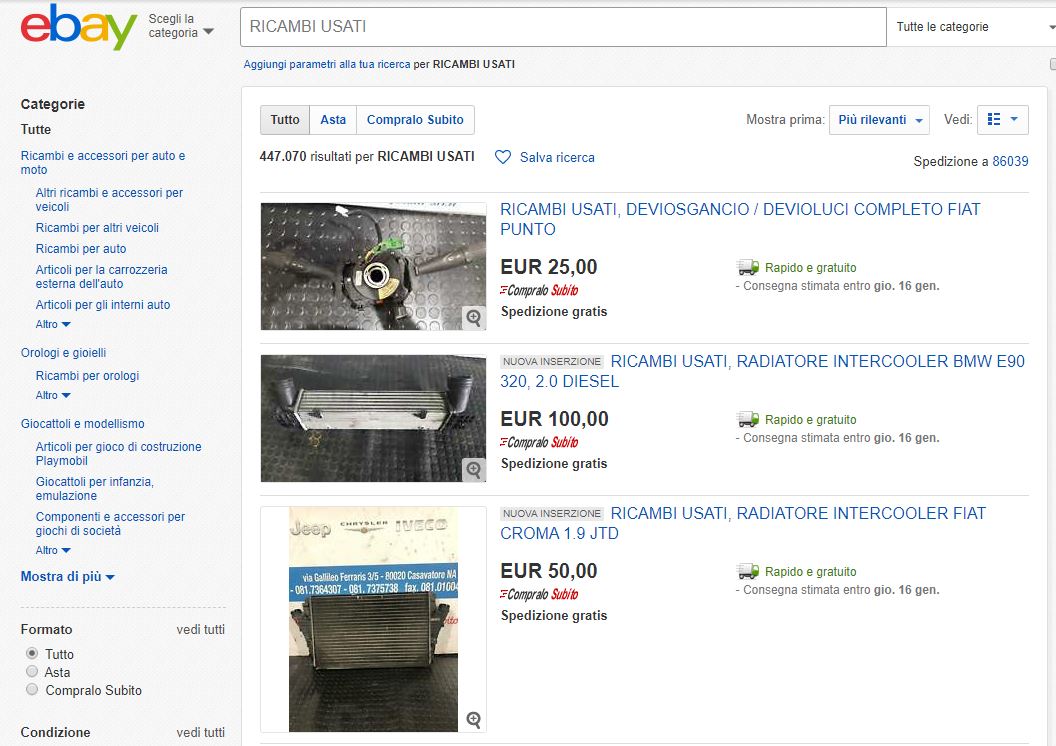Image resolution: width=1056 pixels, height=746 pixels.
Task: Click the EUR 100,00 price
Action: pyautogui.click(x=554, y=419)
